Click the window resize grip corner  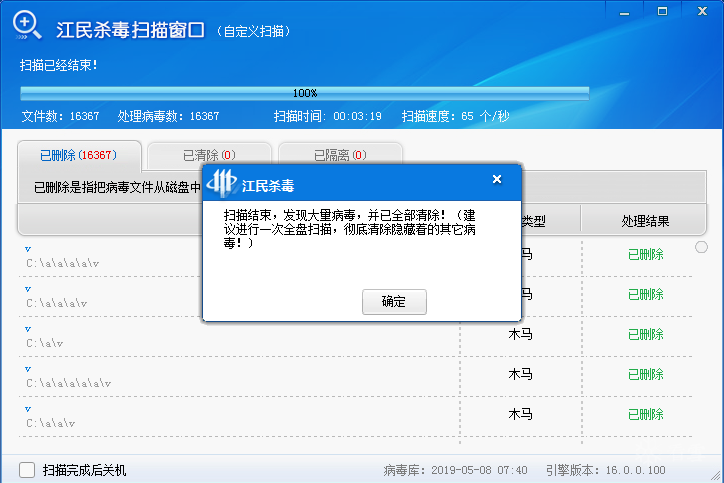tap(716, 476)
